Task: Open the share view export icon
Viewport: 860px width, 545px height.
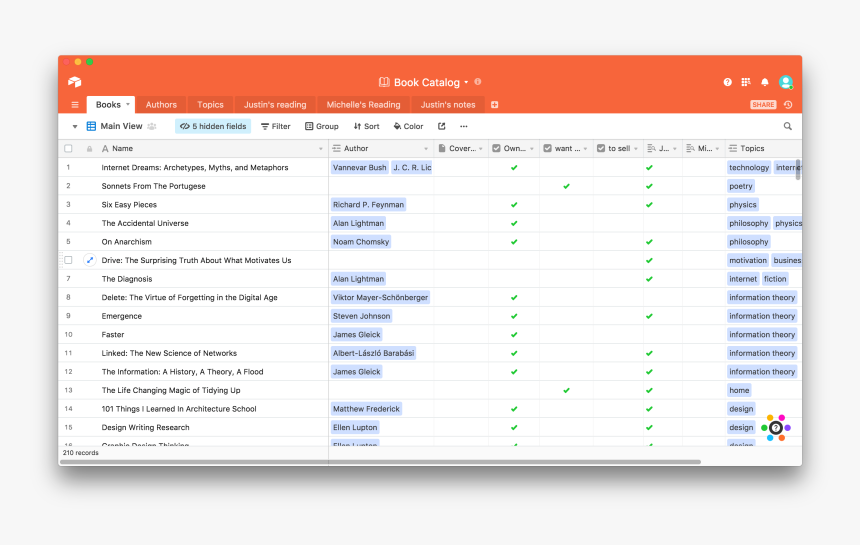Action: 442,126
